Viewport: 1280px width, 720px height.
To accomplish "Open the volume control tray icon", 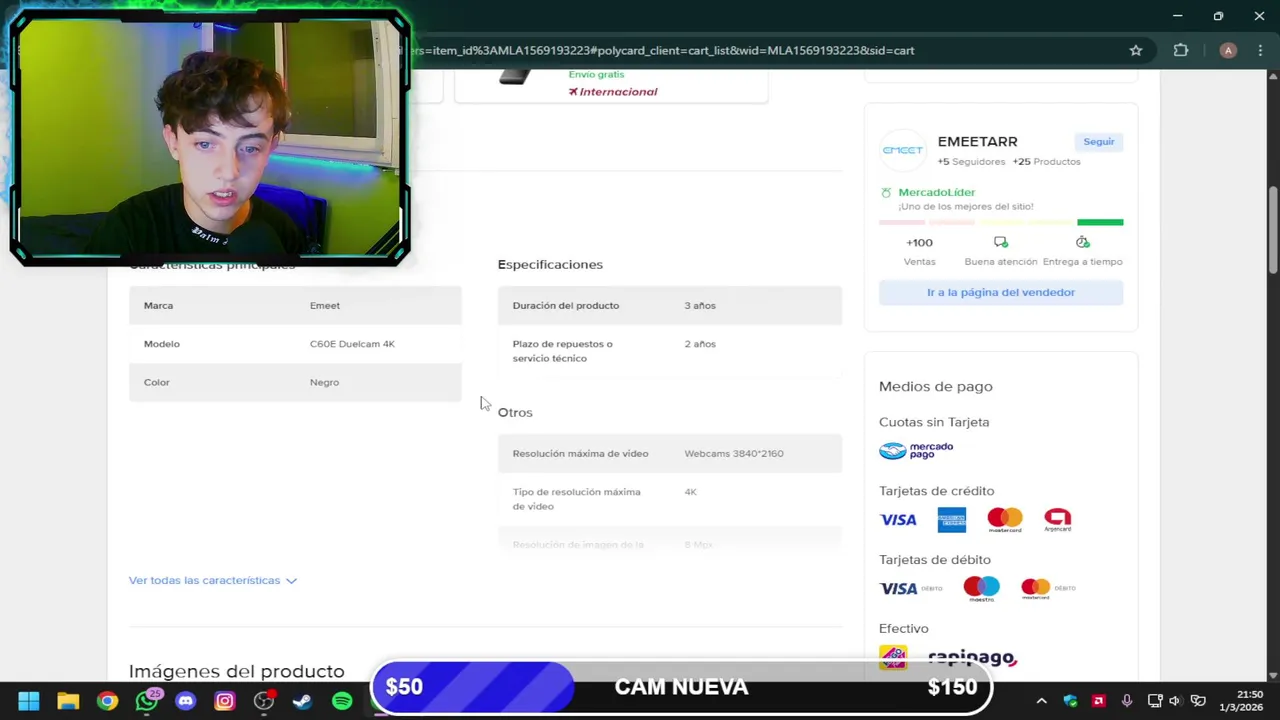I will [x=1176, y=701].
